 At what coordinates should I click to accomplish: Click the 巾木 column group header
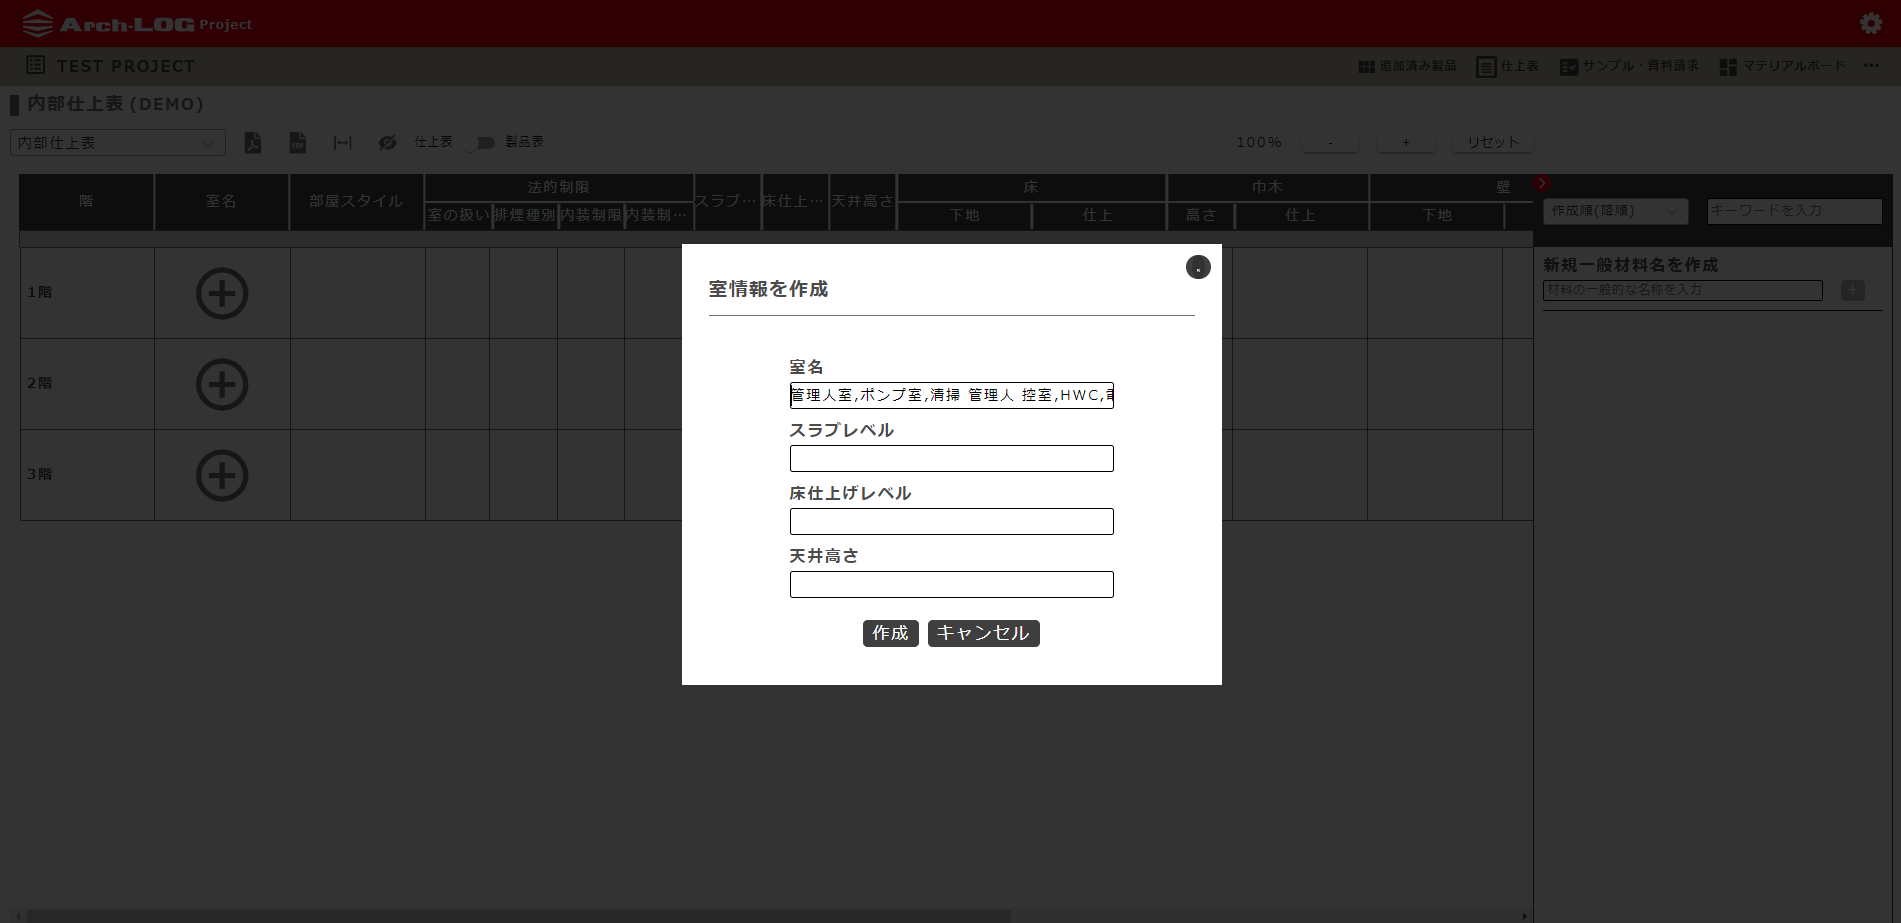[1268, 187]
